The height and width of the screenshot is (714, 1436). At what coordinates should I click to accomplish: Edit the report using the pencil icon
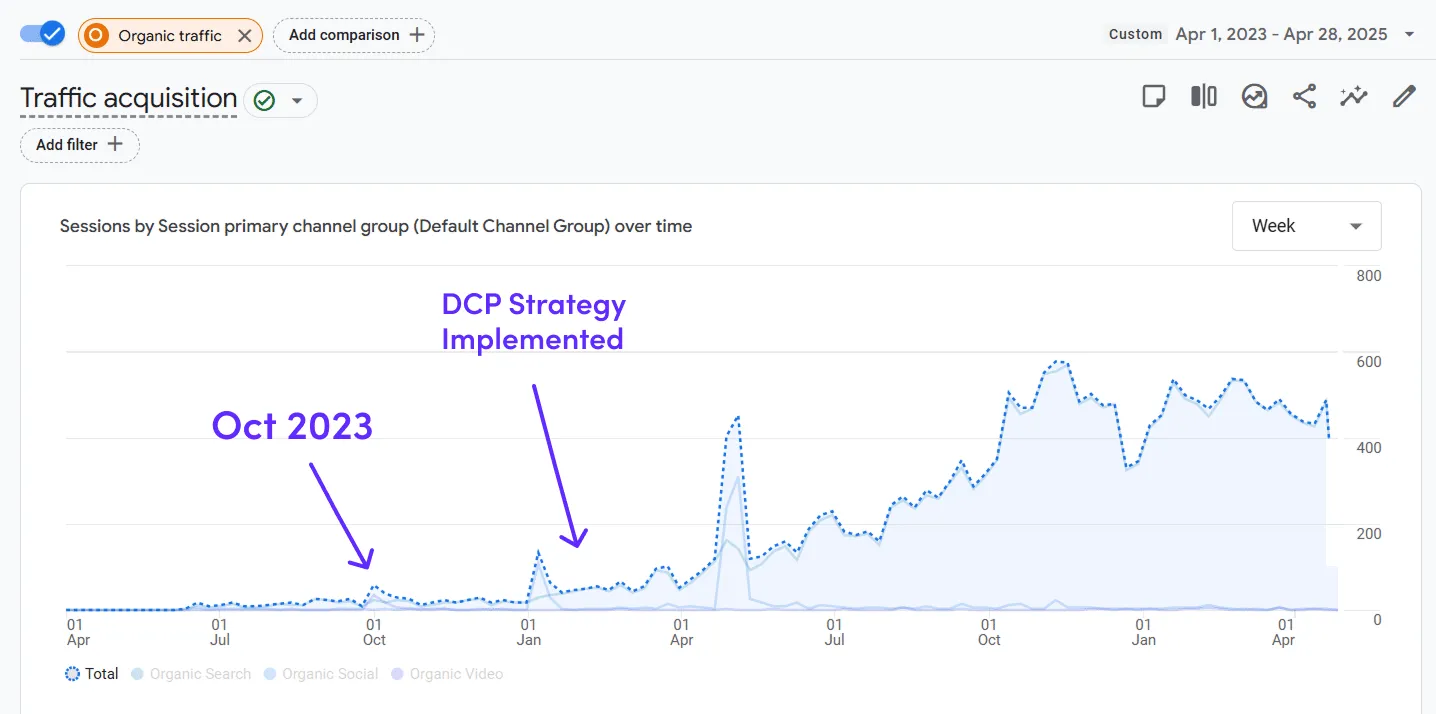tap(1404, 96)
